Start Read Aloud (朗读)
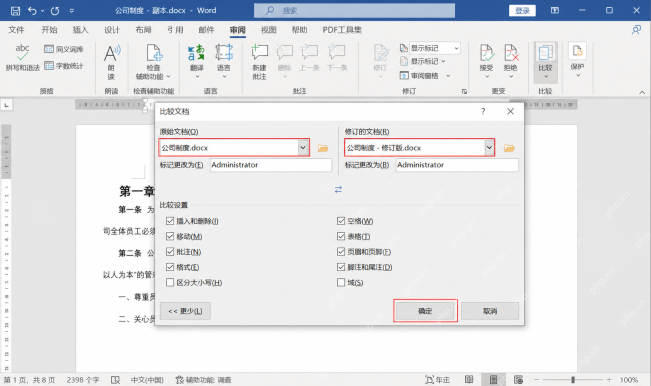This screenshot has height=386, width=651. pos(111,62)
